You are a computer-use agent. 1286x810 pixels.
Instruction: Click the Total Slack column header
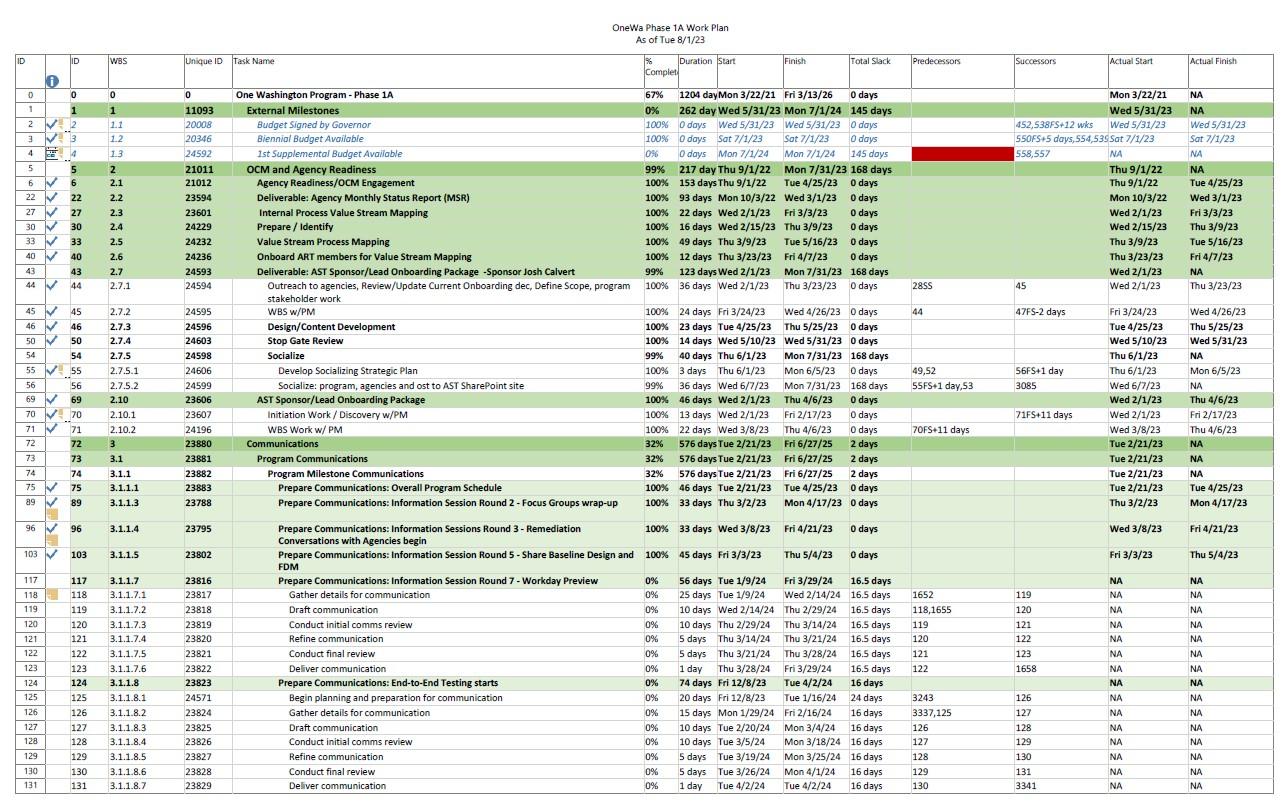872,61
